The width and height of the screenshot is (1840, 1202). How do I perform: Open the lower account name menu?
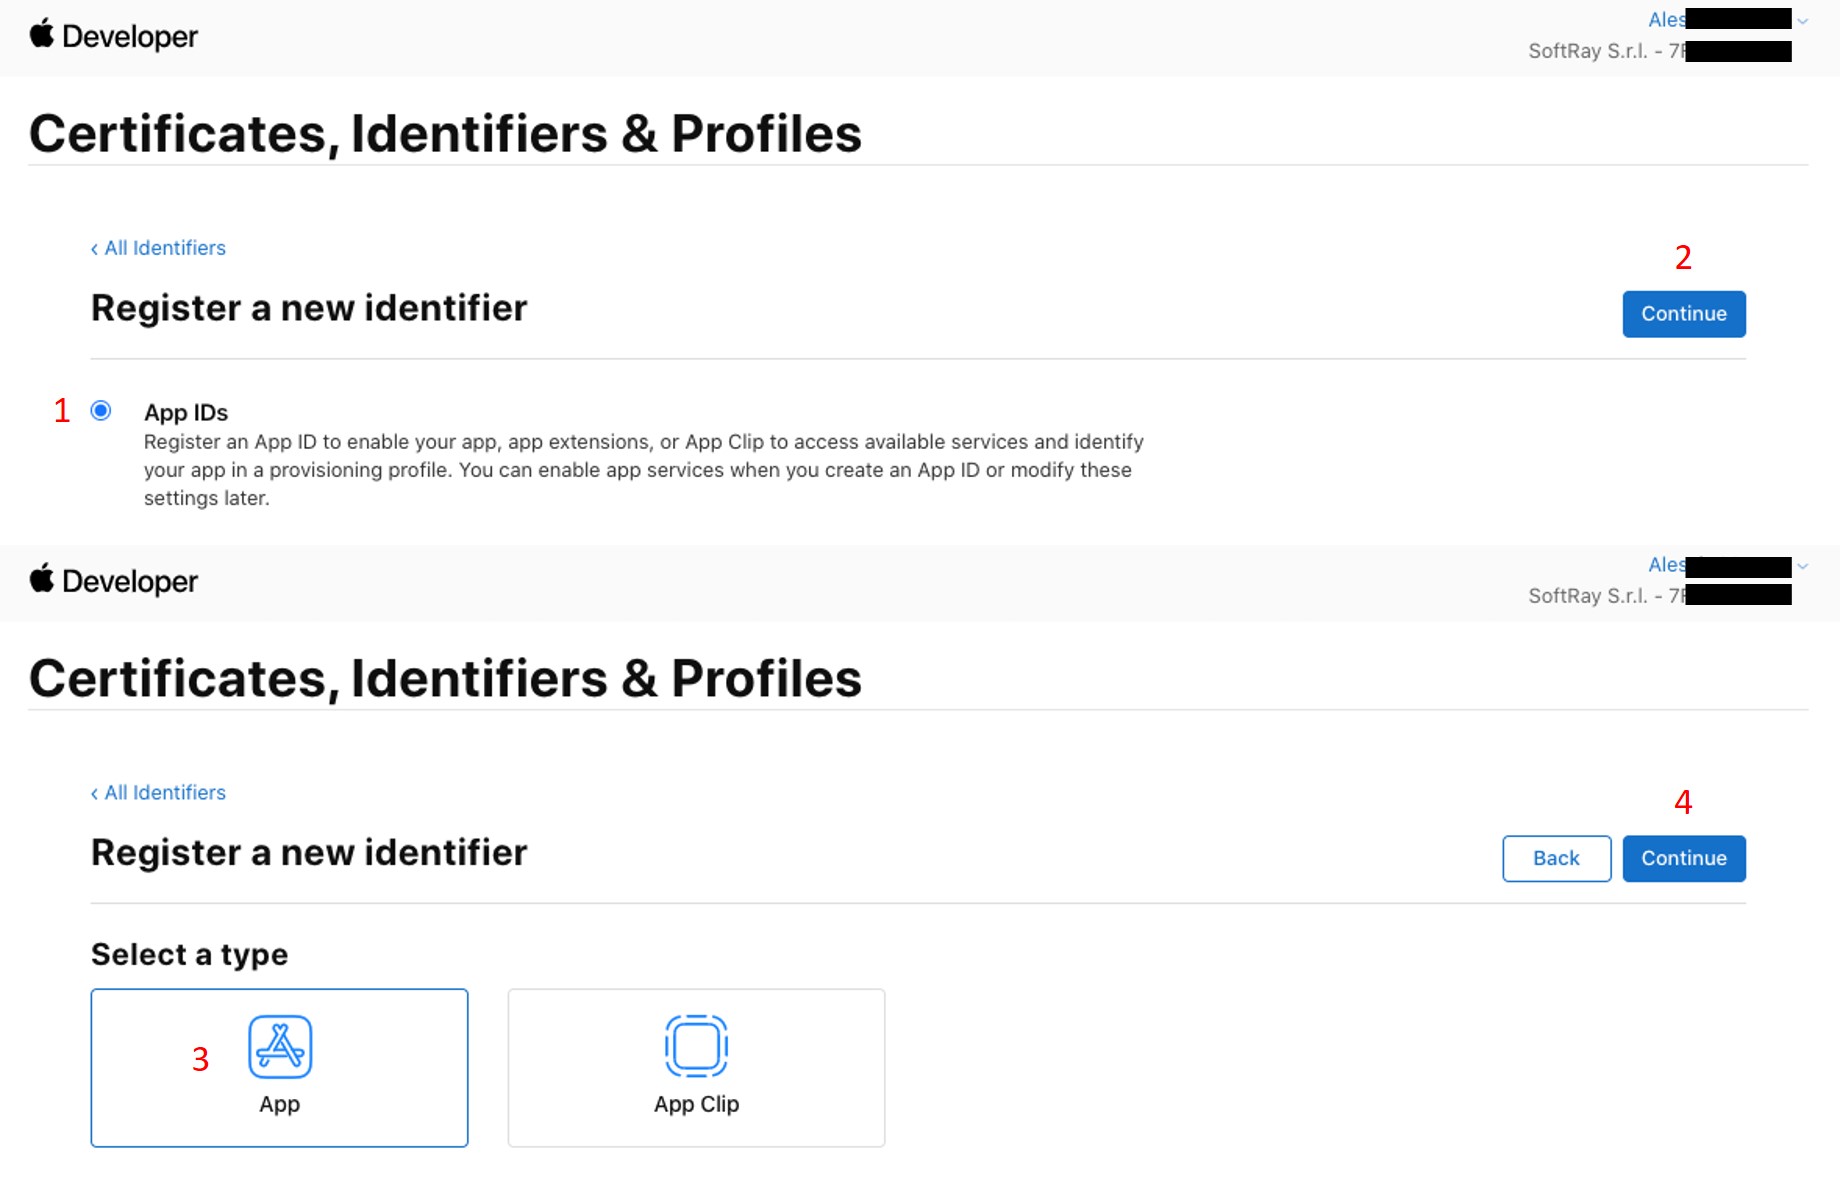click(x=1667, y=565)
